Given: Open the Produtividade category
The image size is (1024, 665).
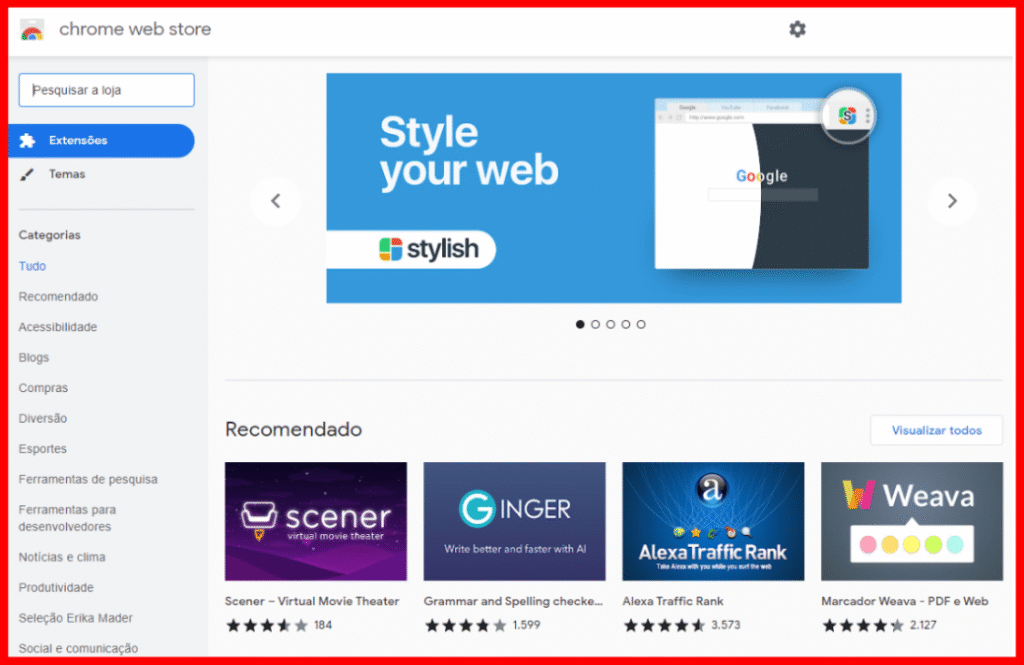Looking at the screenshot, I should [x=56, y=587].
